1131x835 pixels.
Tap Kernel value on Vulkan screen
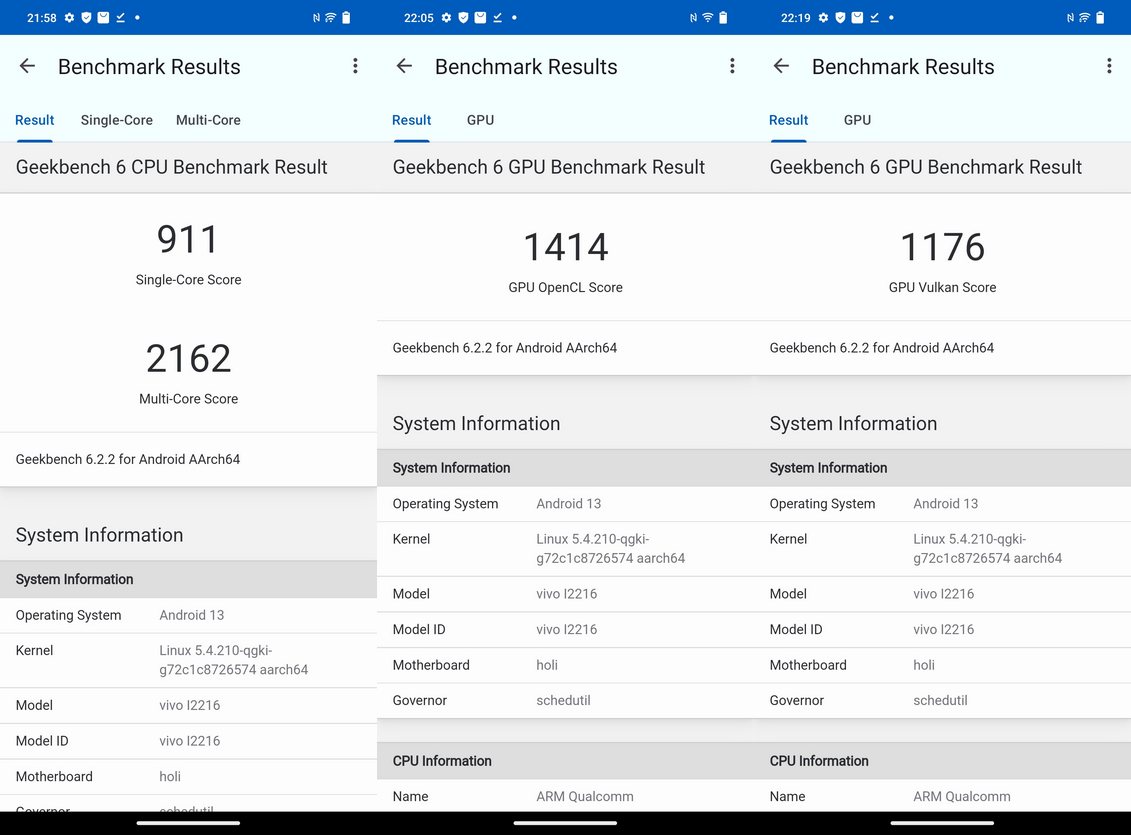[987, 549]
